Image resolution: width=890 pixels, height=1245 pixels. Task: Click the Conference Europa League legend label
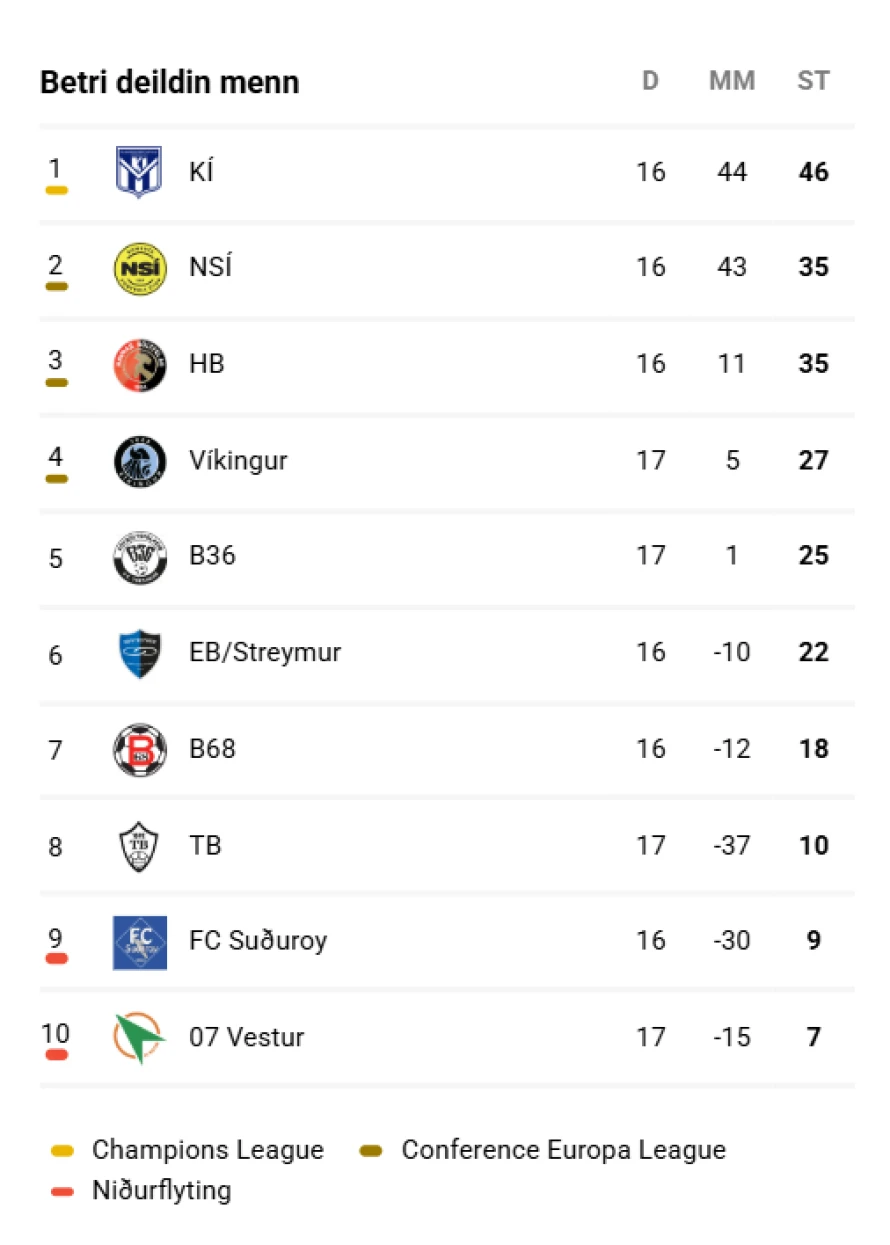[x=563, y=1150]
